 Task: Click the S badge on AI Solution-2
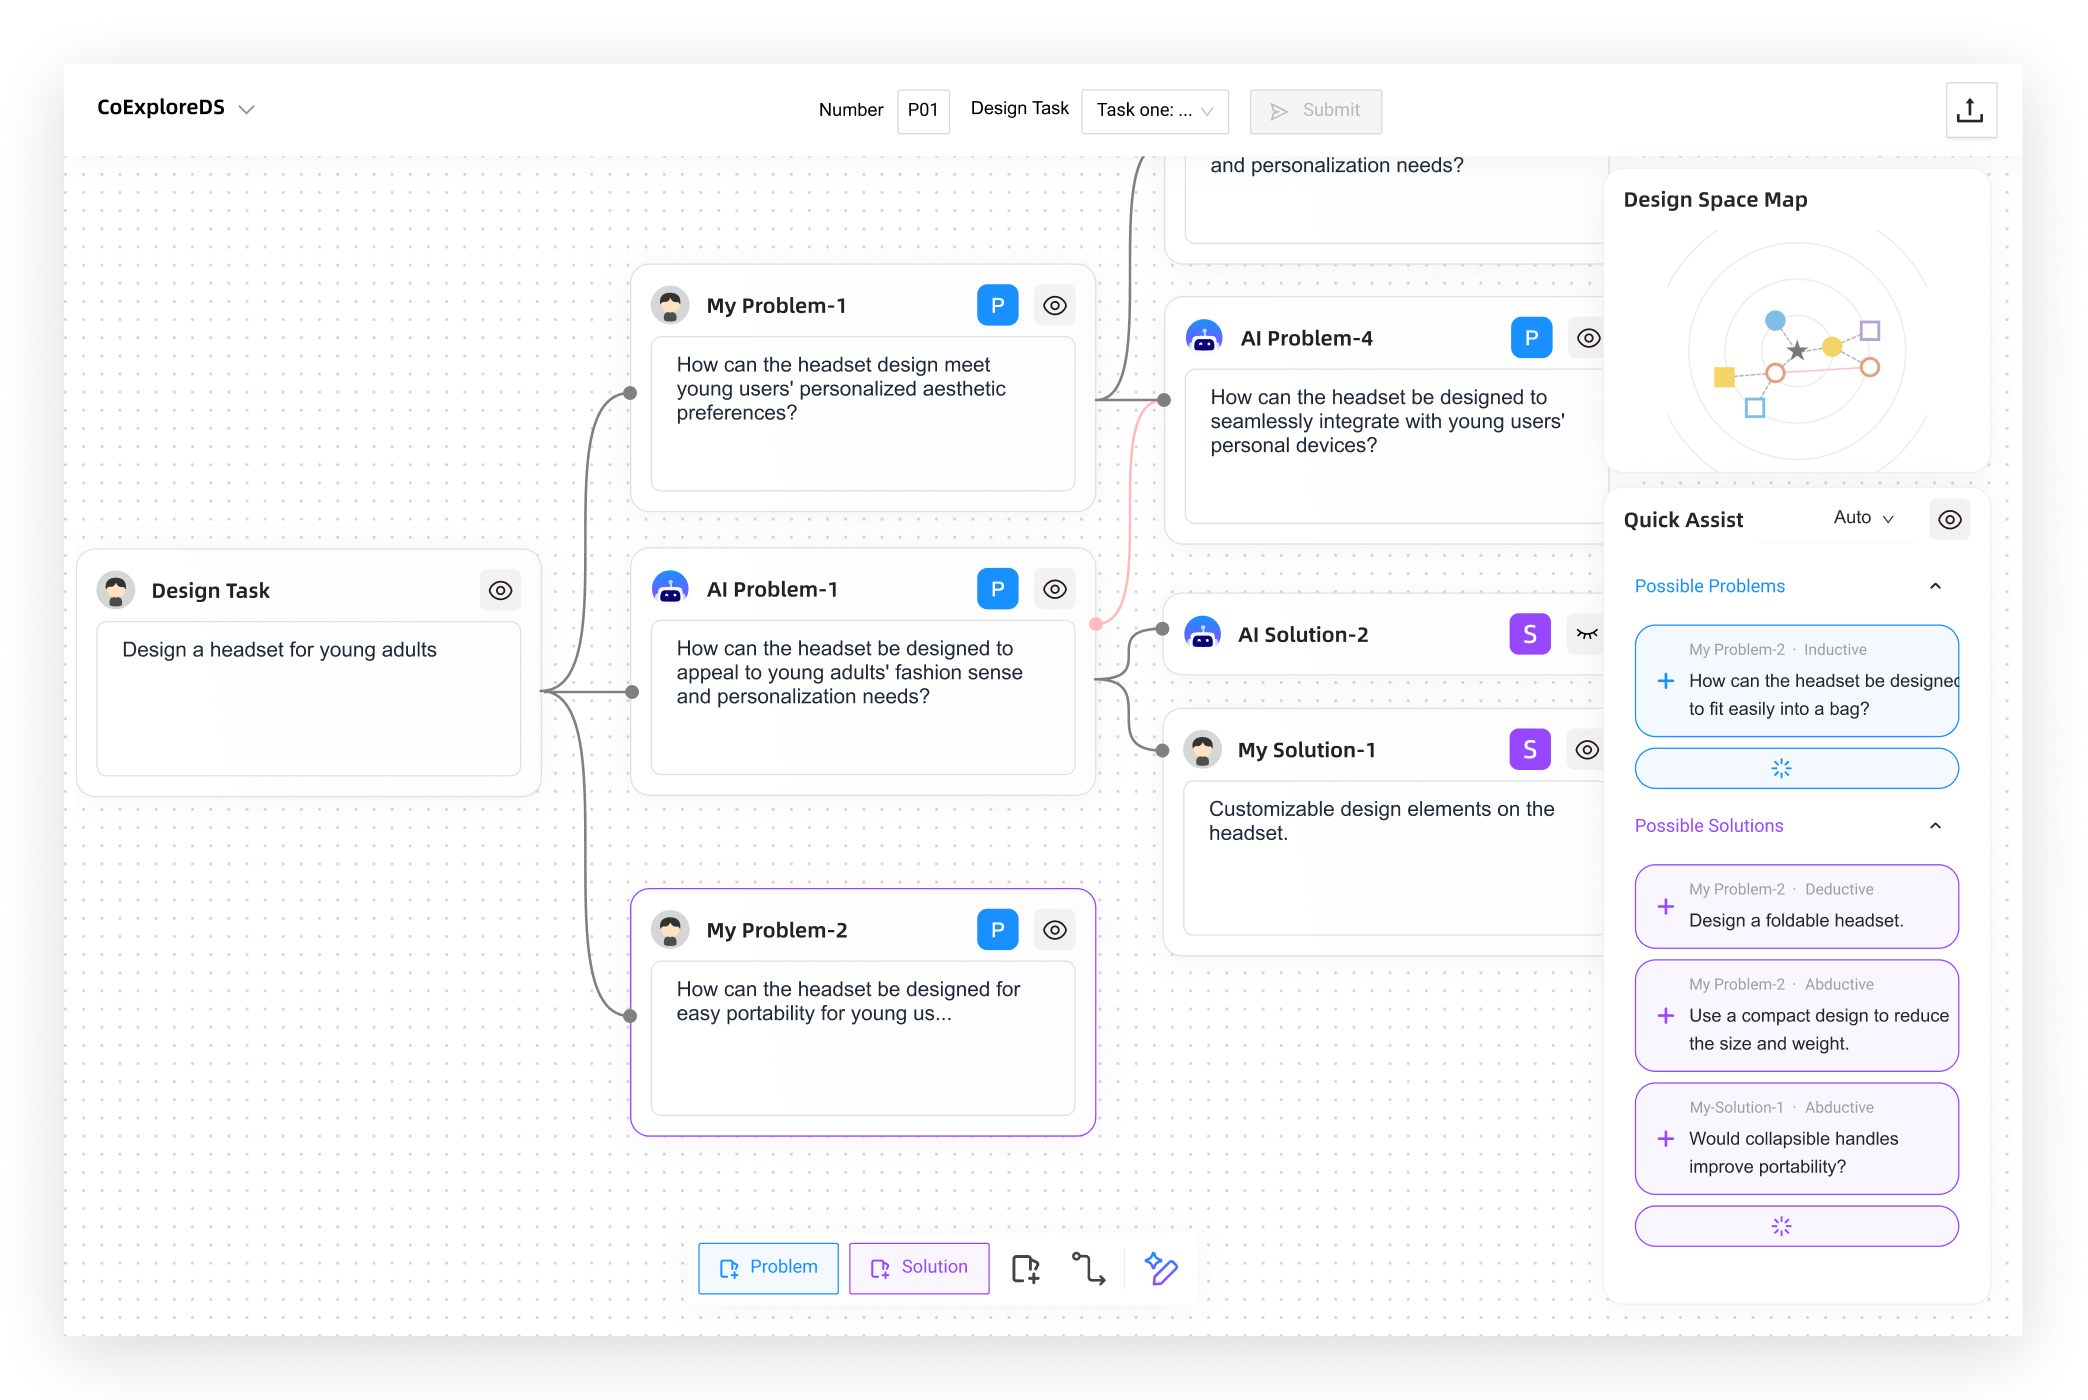click(x=1529, y=635)
